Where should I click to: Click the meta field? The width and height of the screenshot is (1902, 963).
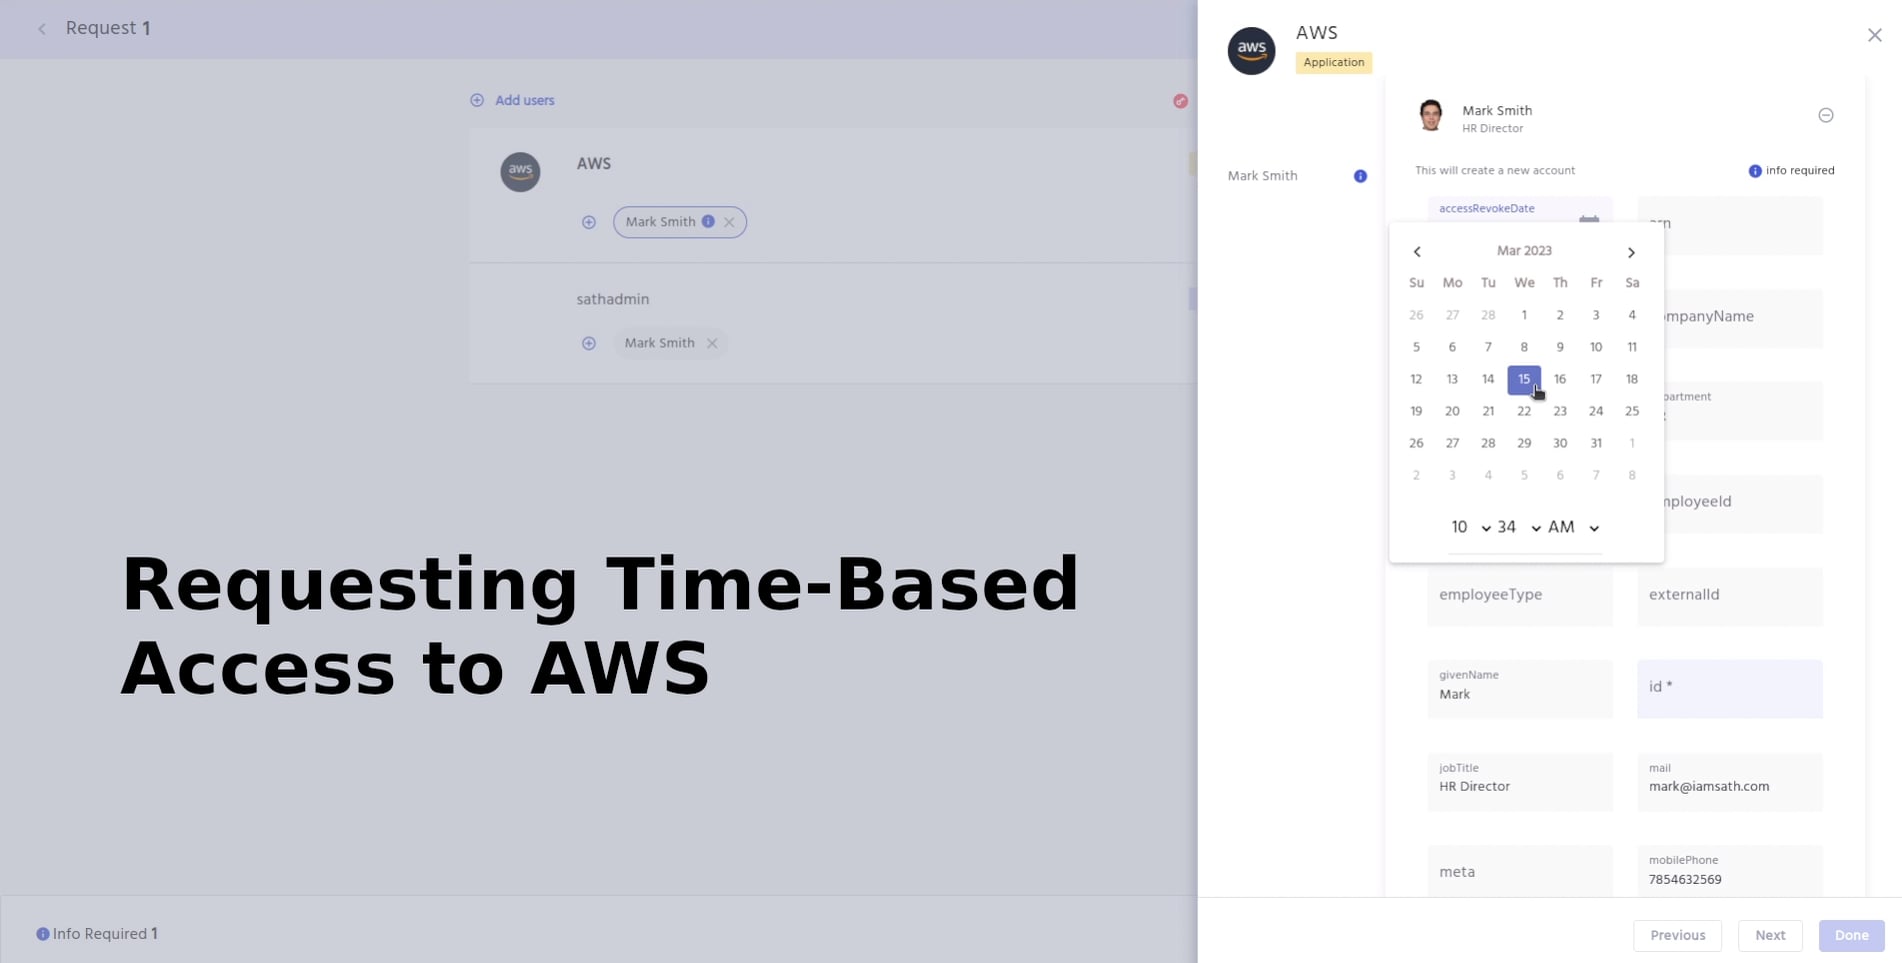coord(1520,872)
